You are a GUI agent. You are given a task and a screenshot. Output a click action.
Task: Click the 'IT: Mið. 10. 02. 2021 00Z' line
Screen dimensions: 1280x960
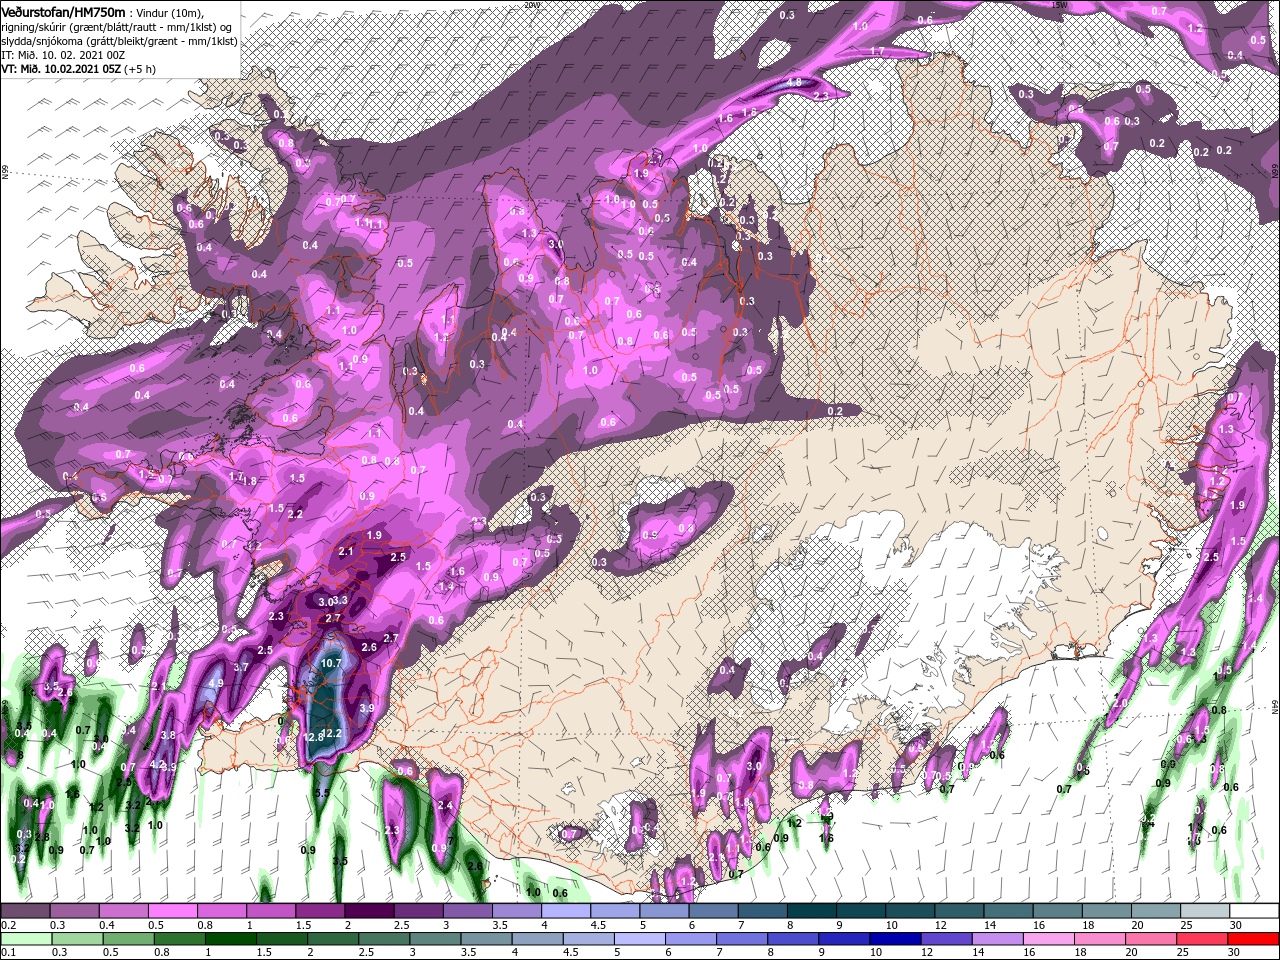click(63, 55)
